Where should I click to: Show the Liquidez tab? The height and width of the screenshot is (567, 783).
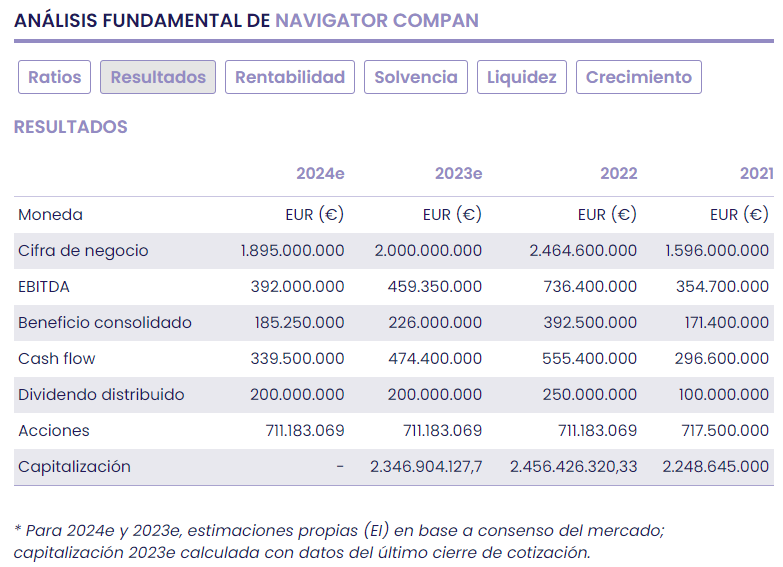point(522,77)
